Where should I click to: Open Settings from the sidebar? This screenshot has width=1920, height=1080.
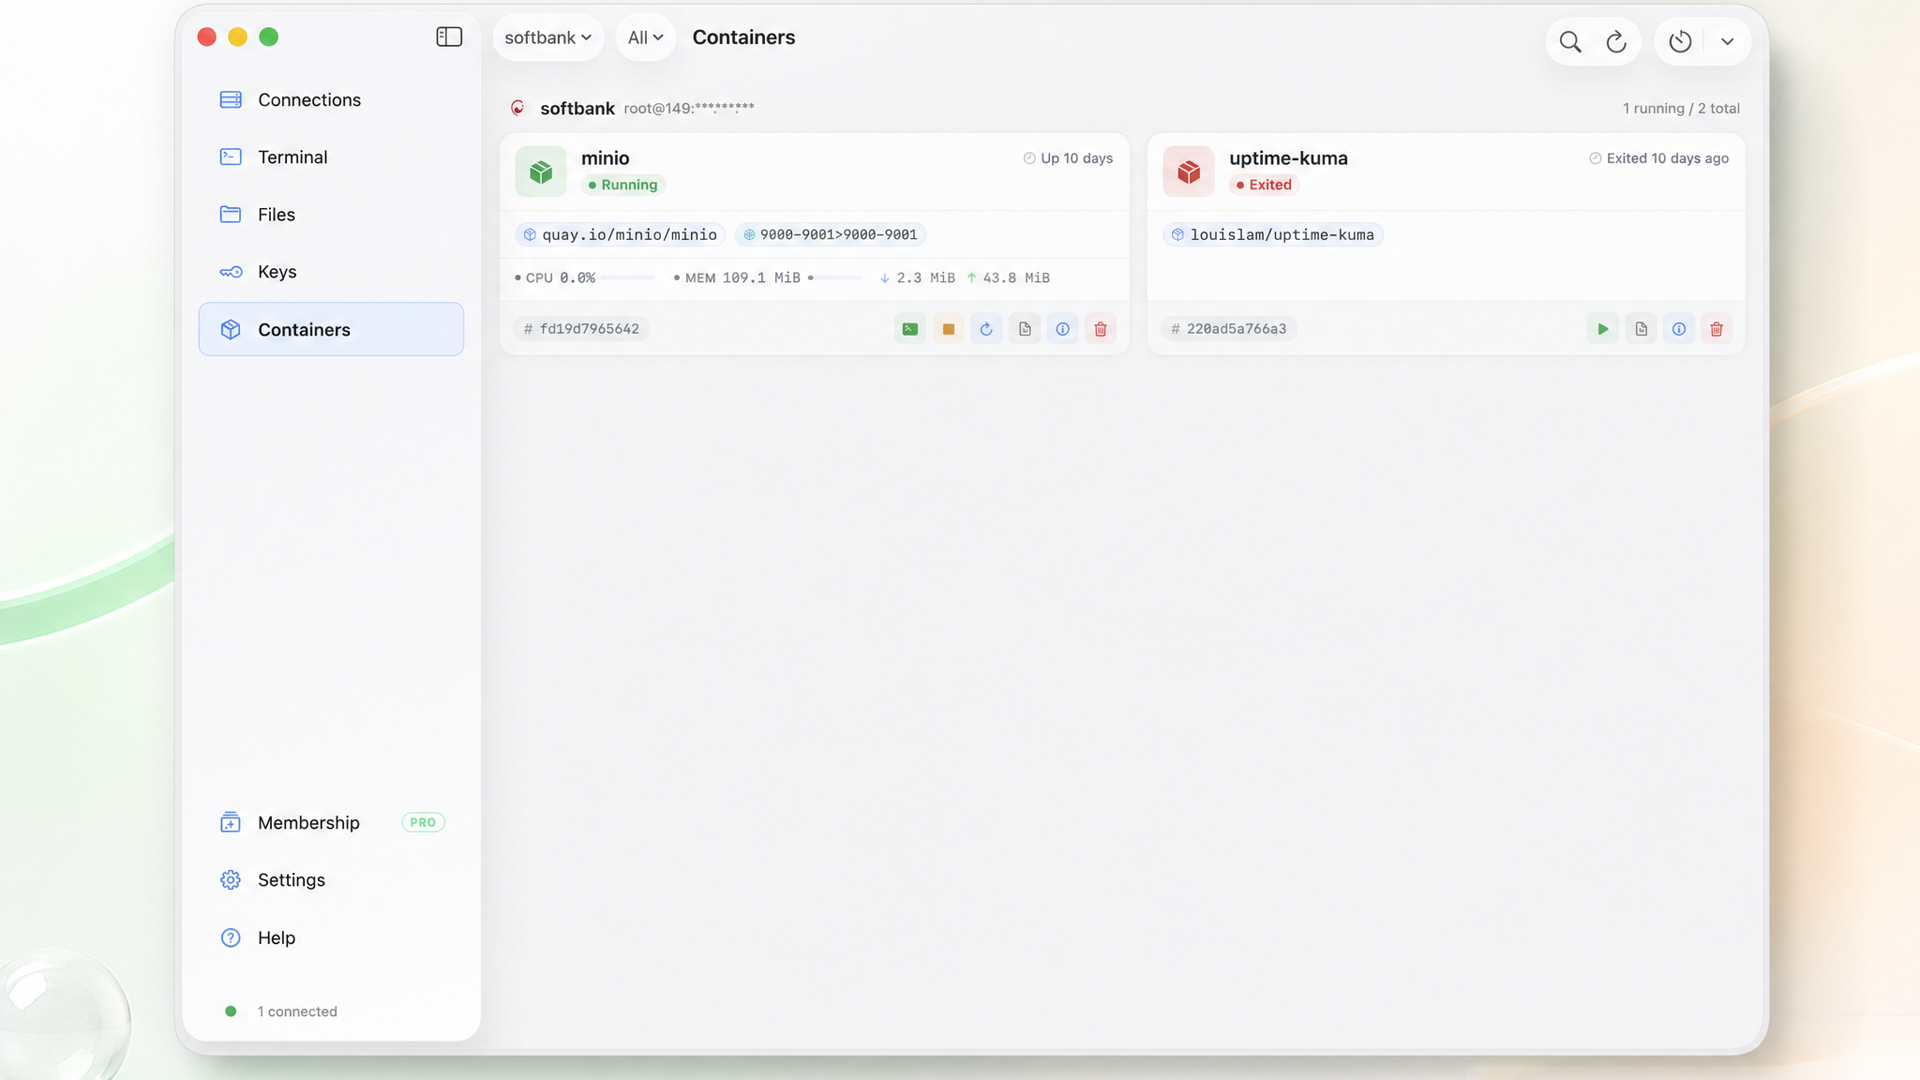331,880
